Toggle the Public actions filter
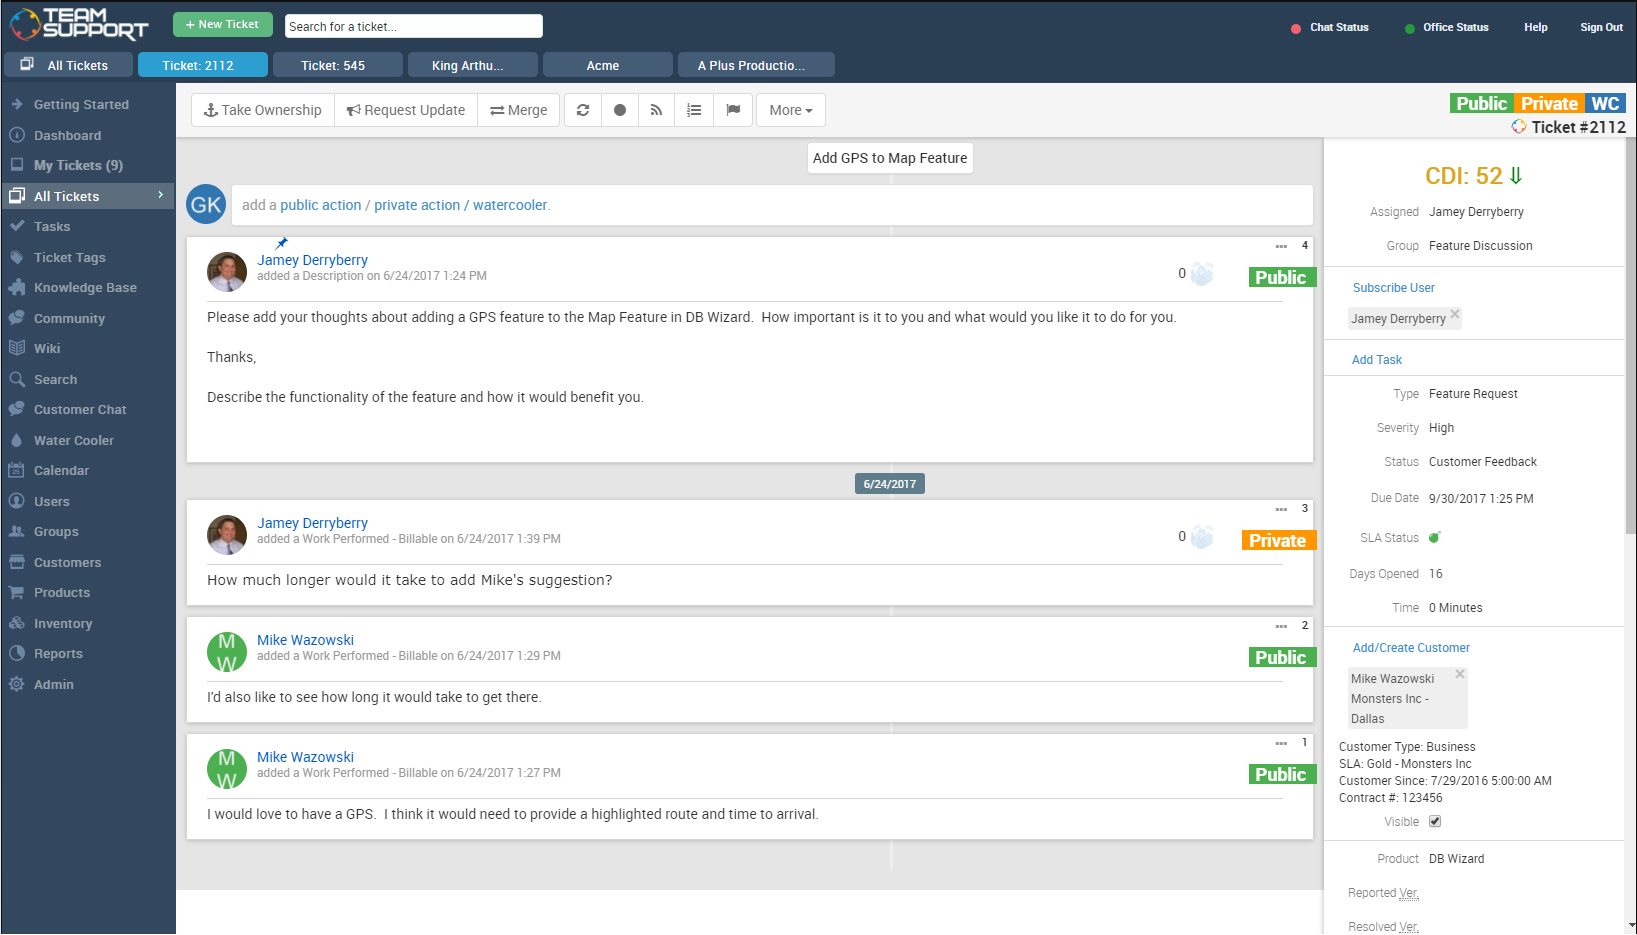This screenshot has height=935, width=1637. [x=1480, y=104]
